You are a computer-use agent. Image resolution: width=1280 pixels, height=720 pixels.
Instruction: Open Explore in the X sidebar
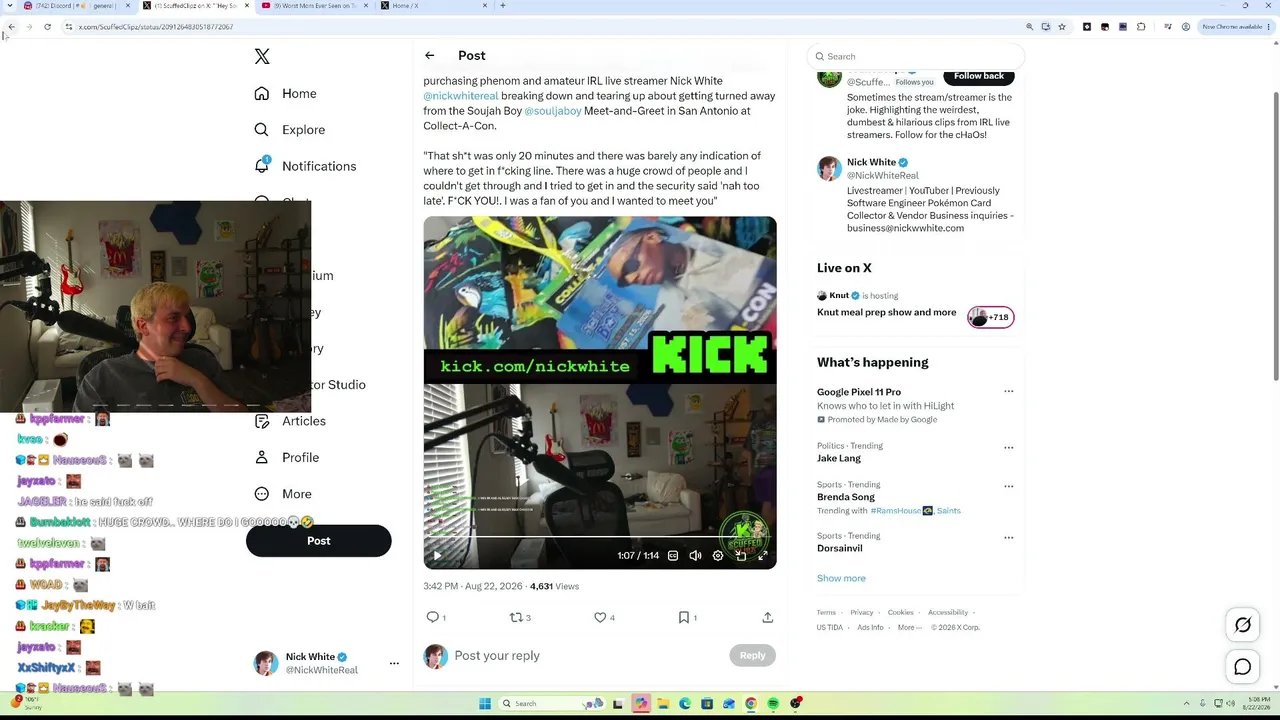pyautogui.click(x=289, y=130)
